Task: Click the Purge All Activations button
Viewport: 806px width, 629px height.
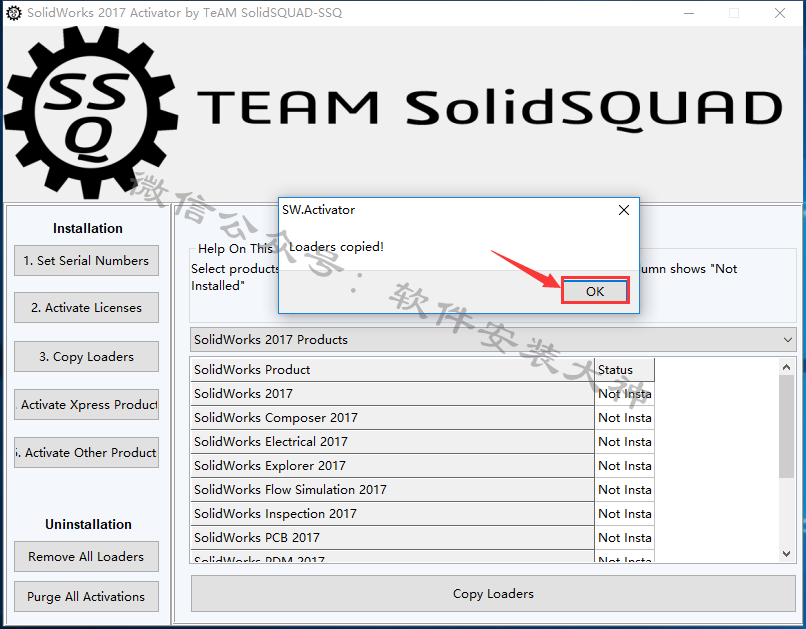Action: 86,597
